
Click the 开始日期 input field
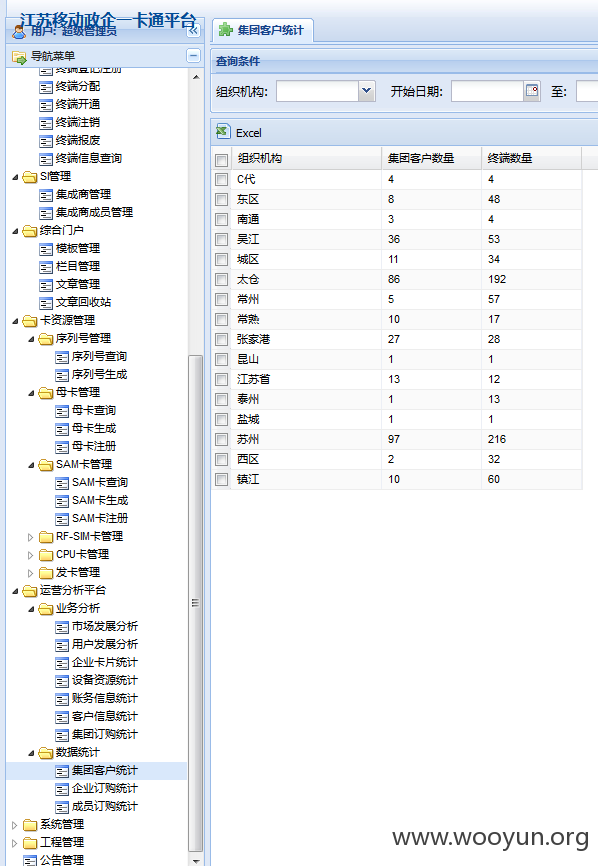[487, 91]
